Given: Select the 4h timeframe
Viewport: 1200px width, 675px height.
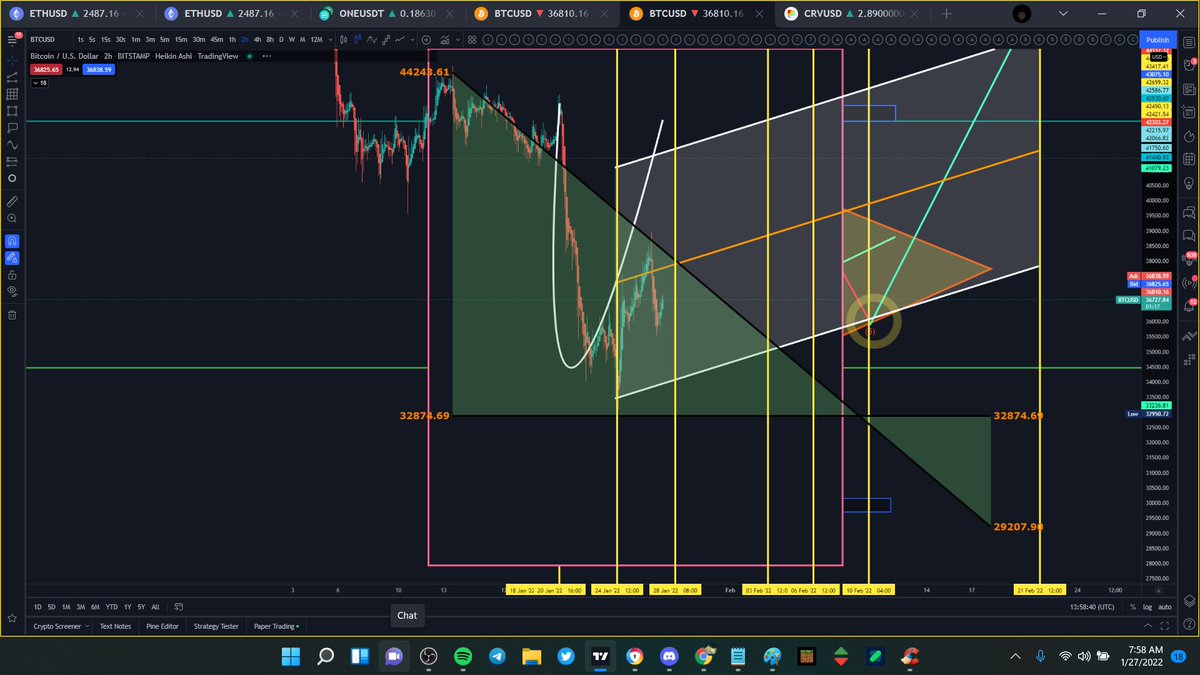Looking at the screenshot, I should click(257, 39).
